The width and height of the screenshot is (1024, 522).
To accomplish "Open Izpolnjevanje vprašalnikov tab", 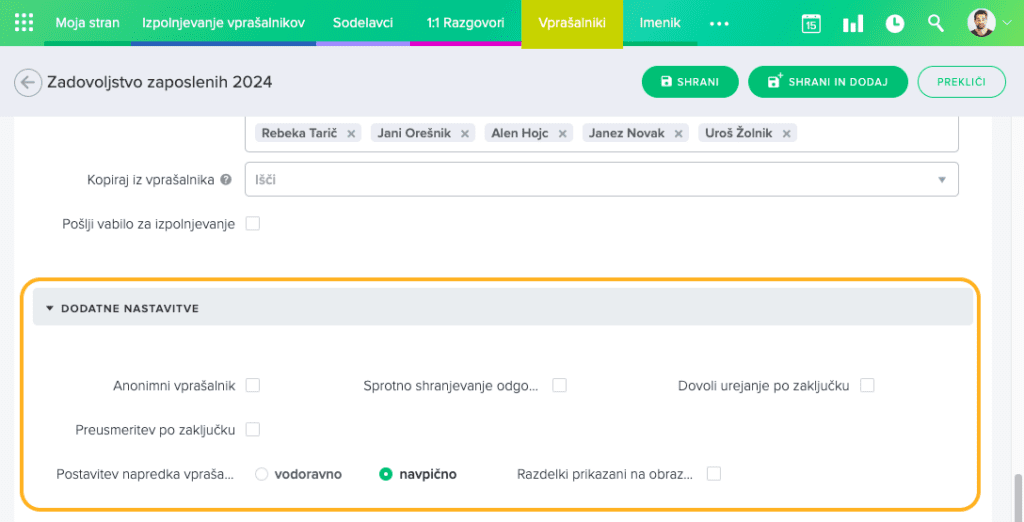I will tap(223, 23).
